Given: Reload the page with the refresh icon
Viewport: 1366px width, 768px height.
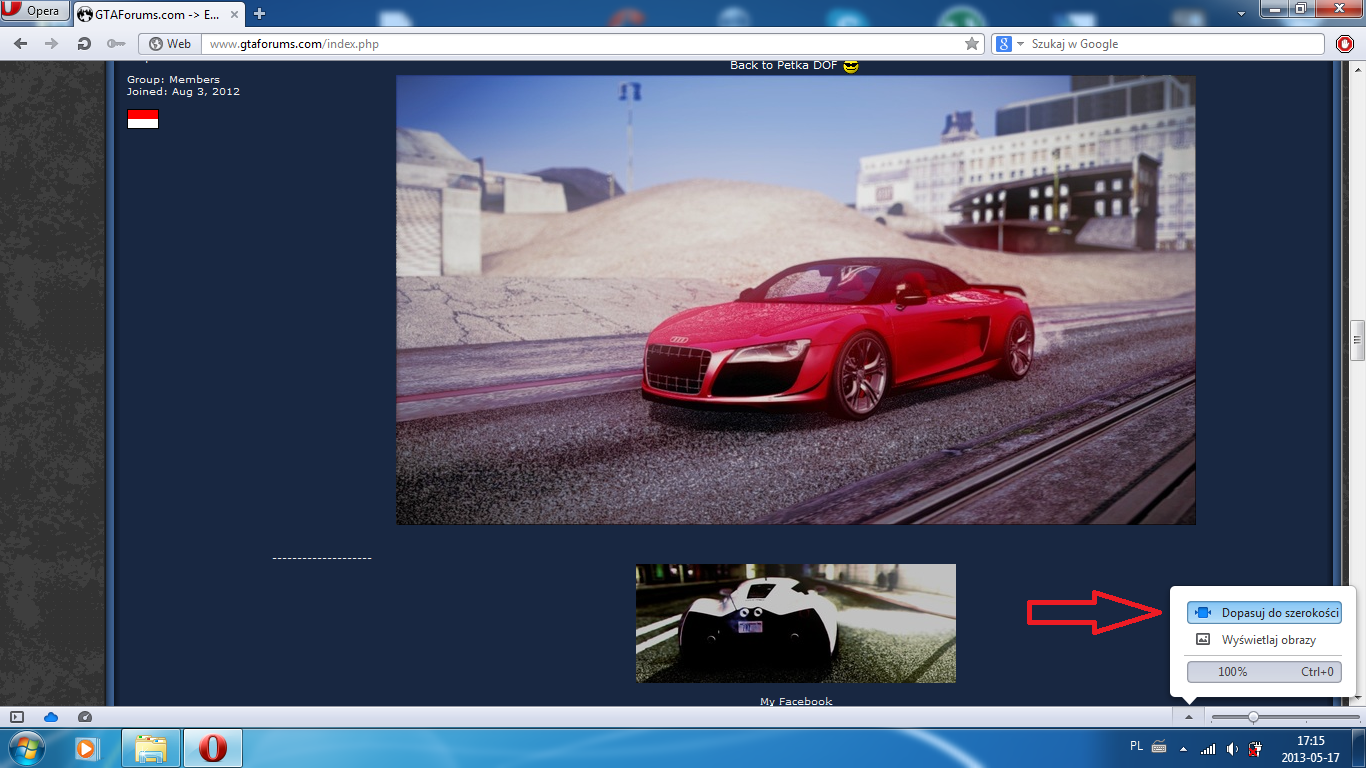Looking at the screenshot, I should tap(85, 44).
